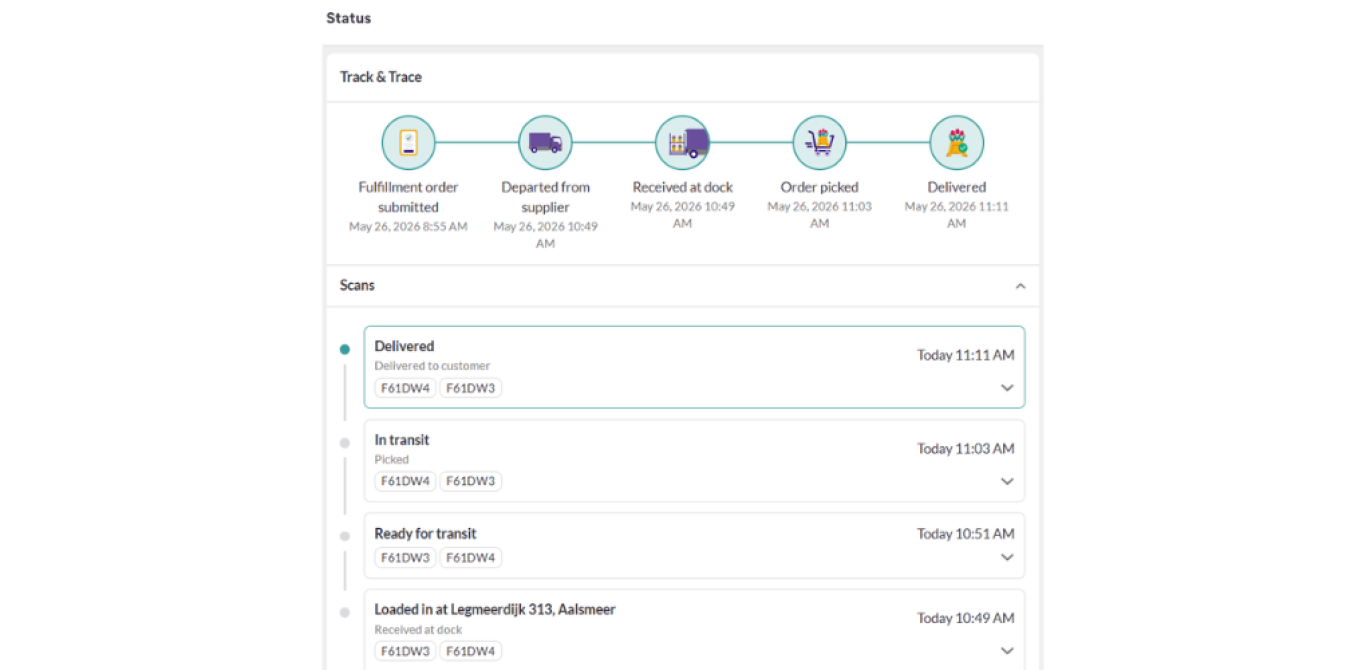
Task: Click the Order picked cart icon
Action: click(x=819, y=143)
